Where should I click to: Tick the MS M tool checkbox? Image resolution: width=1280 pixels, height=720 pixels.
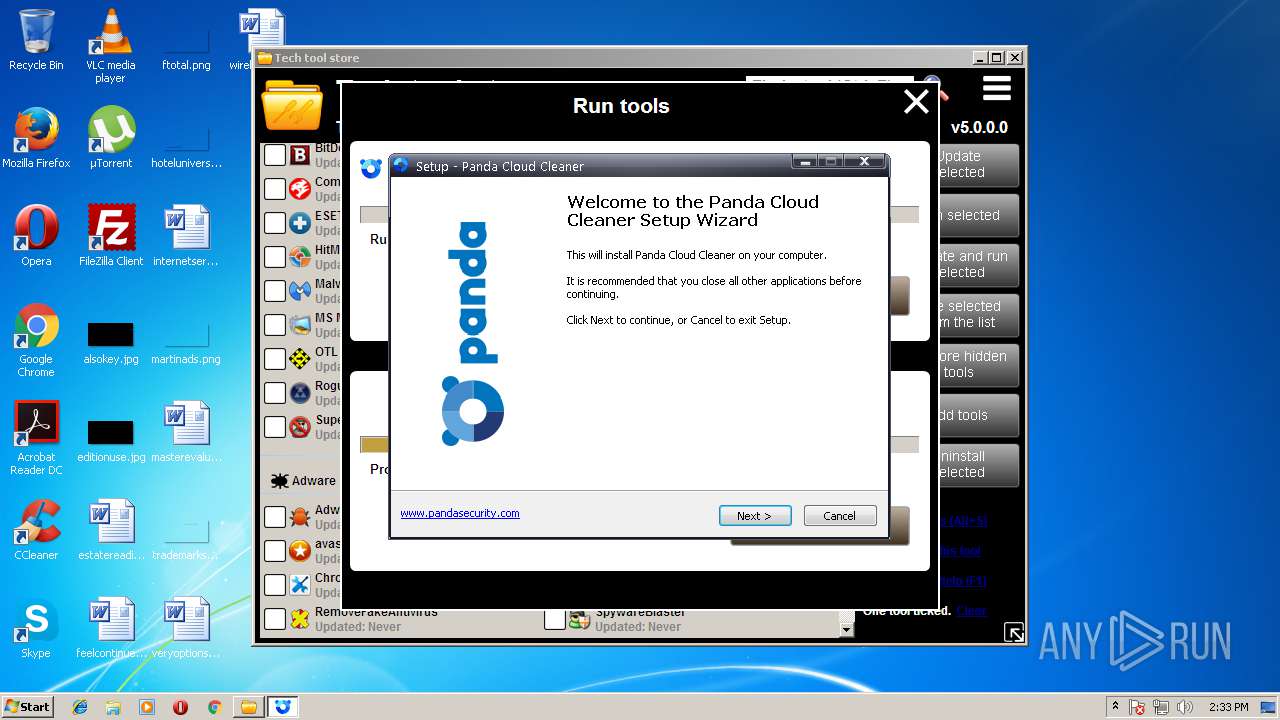click(275, 325)
